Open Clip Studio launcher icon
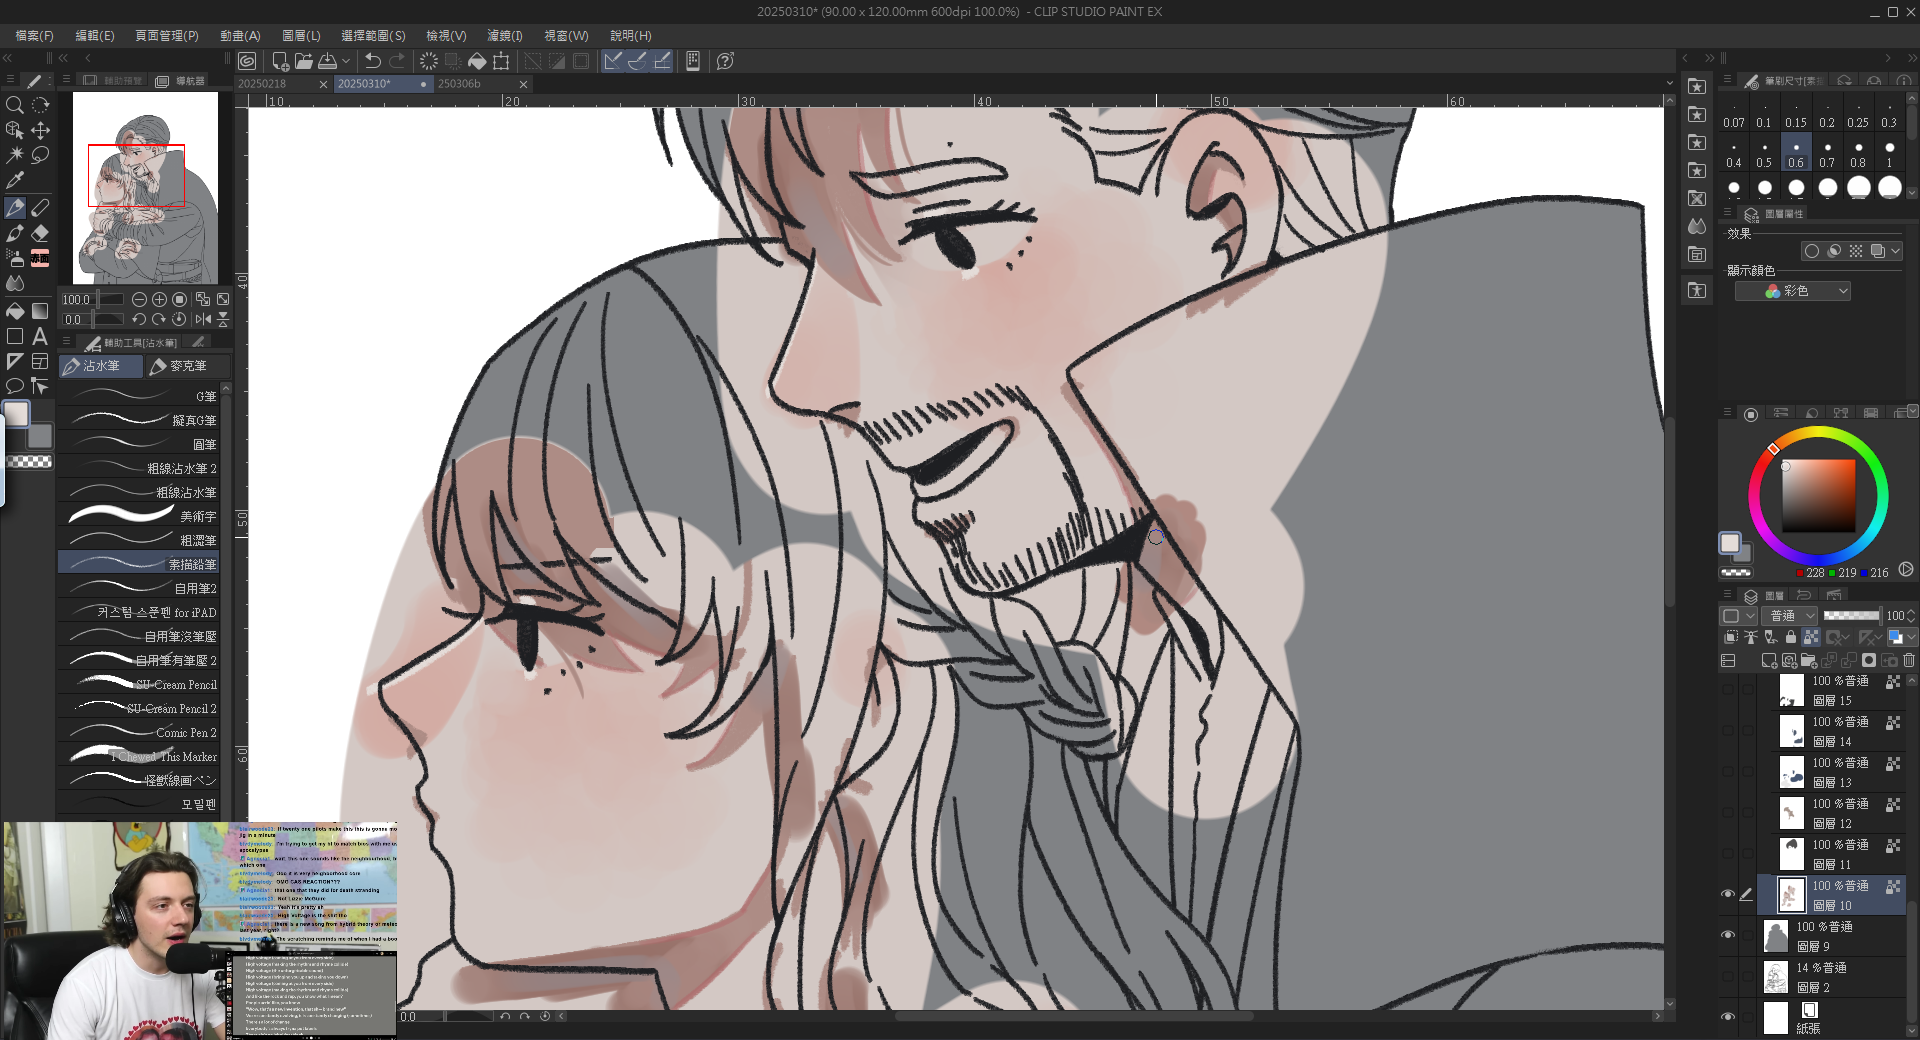The width and height of the screenshot is (1920, 1040). [247, 61]
